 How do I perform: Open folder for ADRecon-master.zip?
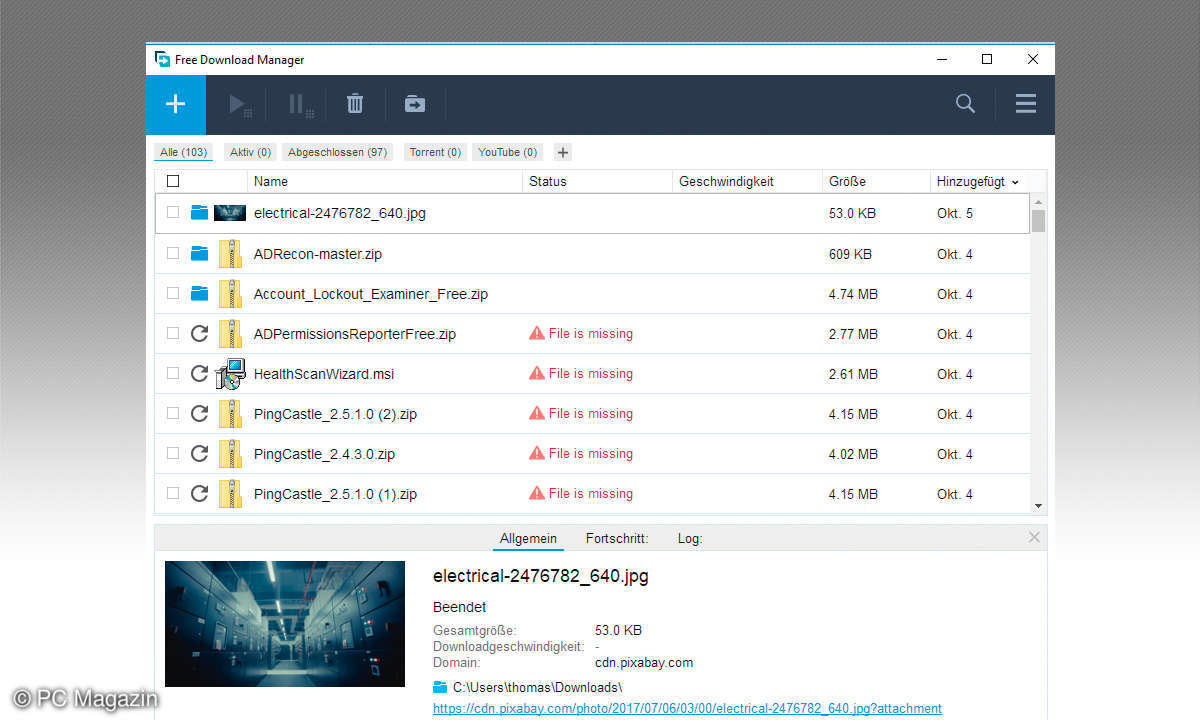click(199, 254)
